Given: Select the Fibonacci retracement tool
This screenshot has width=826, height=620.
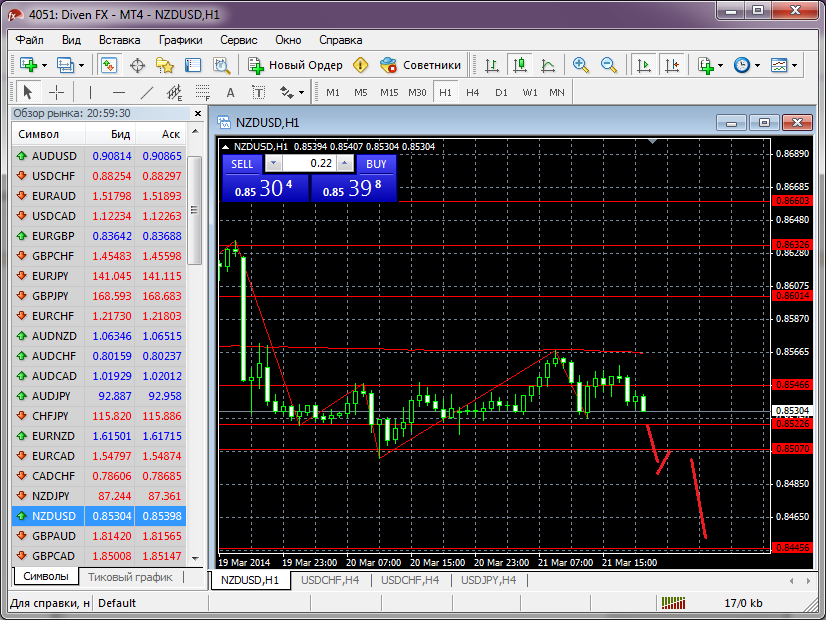Looking at the screenshot, I should [x=203, y=92].
